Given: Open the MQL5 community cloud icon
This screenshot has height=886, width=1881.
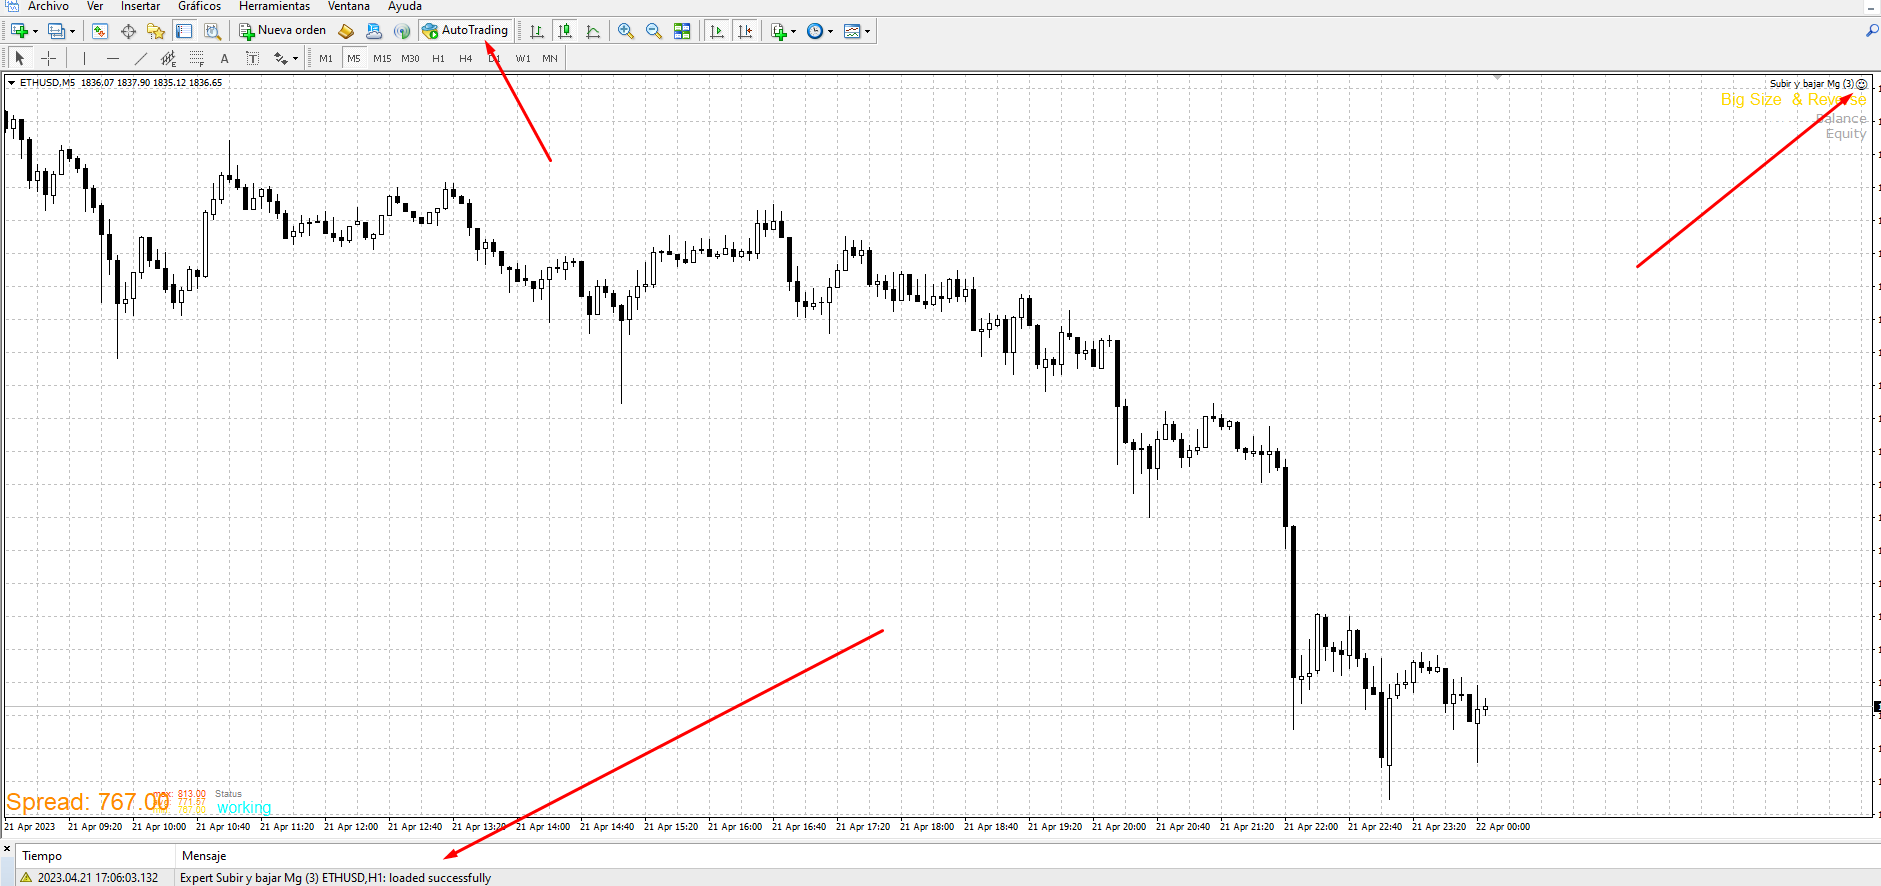Looking at the screenshot, I should [374, 31].
